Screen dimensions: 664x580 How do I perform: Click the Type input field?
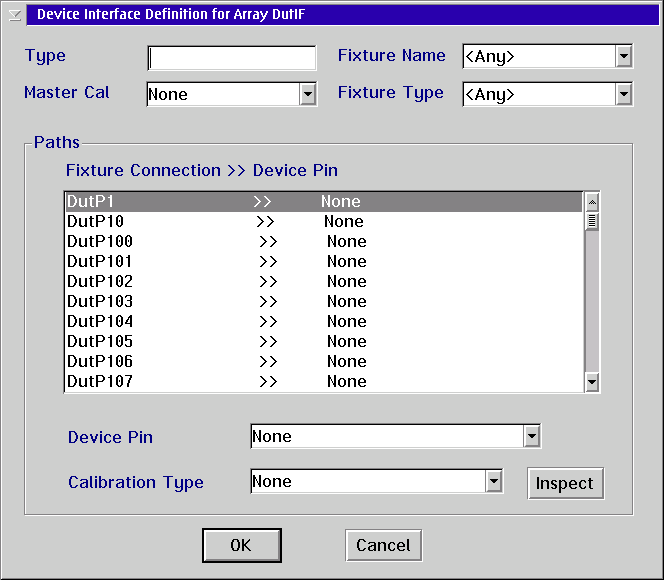click(232, 58)
